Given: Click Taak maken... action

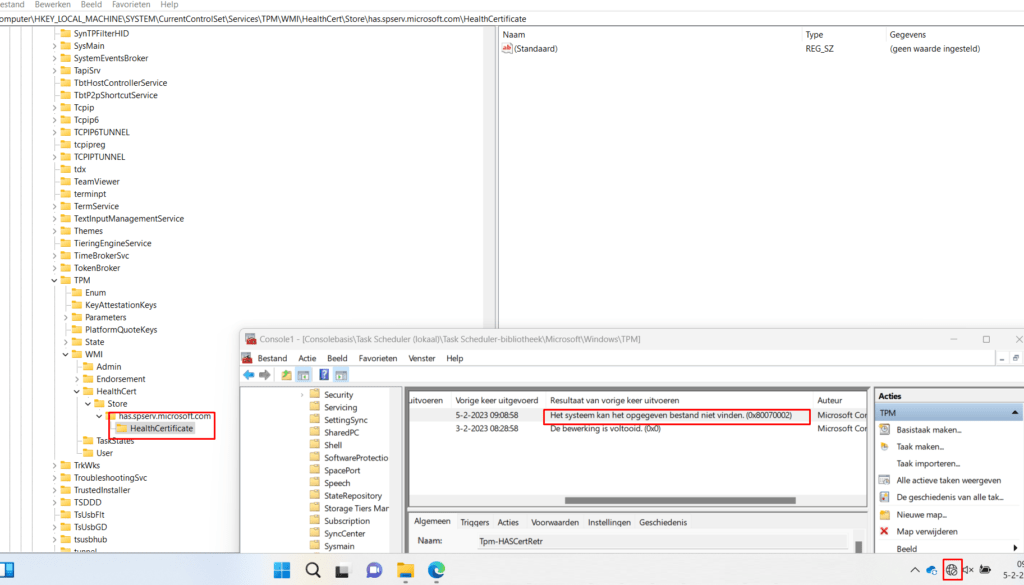Looking at the screenshot, I should point(920,447).
